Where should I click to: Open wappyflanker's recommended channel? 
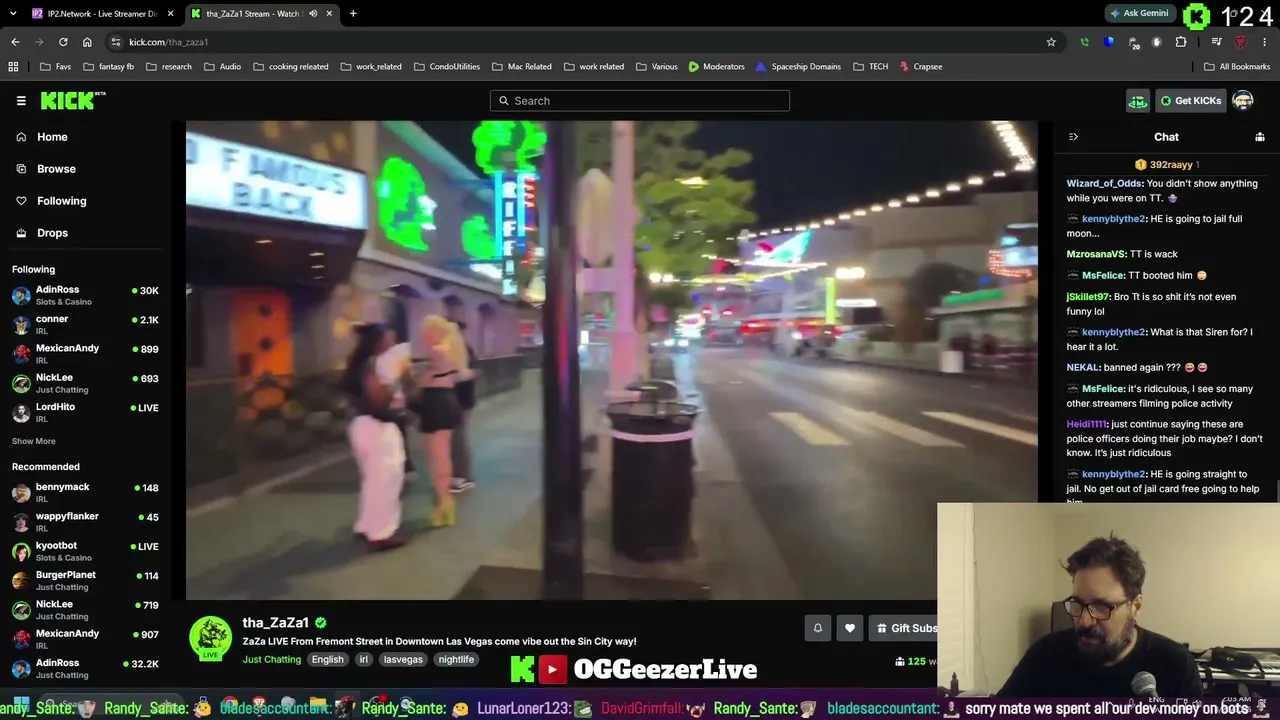pyautogui.click(x=86, y=521)
